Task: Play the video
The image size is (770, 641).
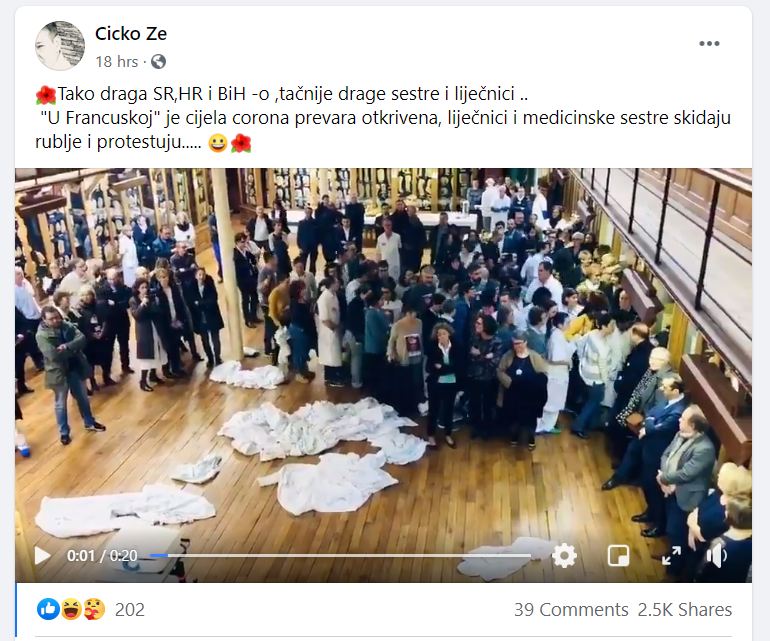Action: 43,556
